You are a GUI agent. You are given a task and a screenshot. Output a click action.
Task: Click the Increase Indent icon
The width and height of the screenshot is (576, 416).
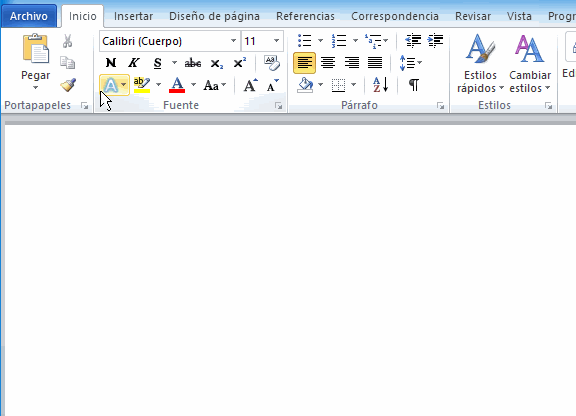(436, 41)
